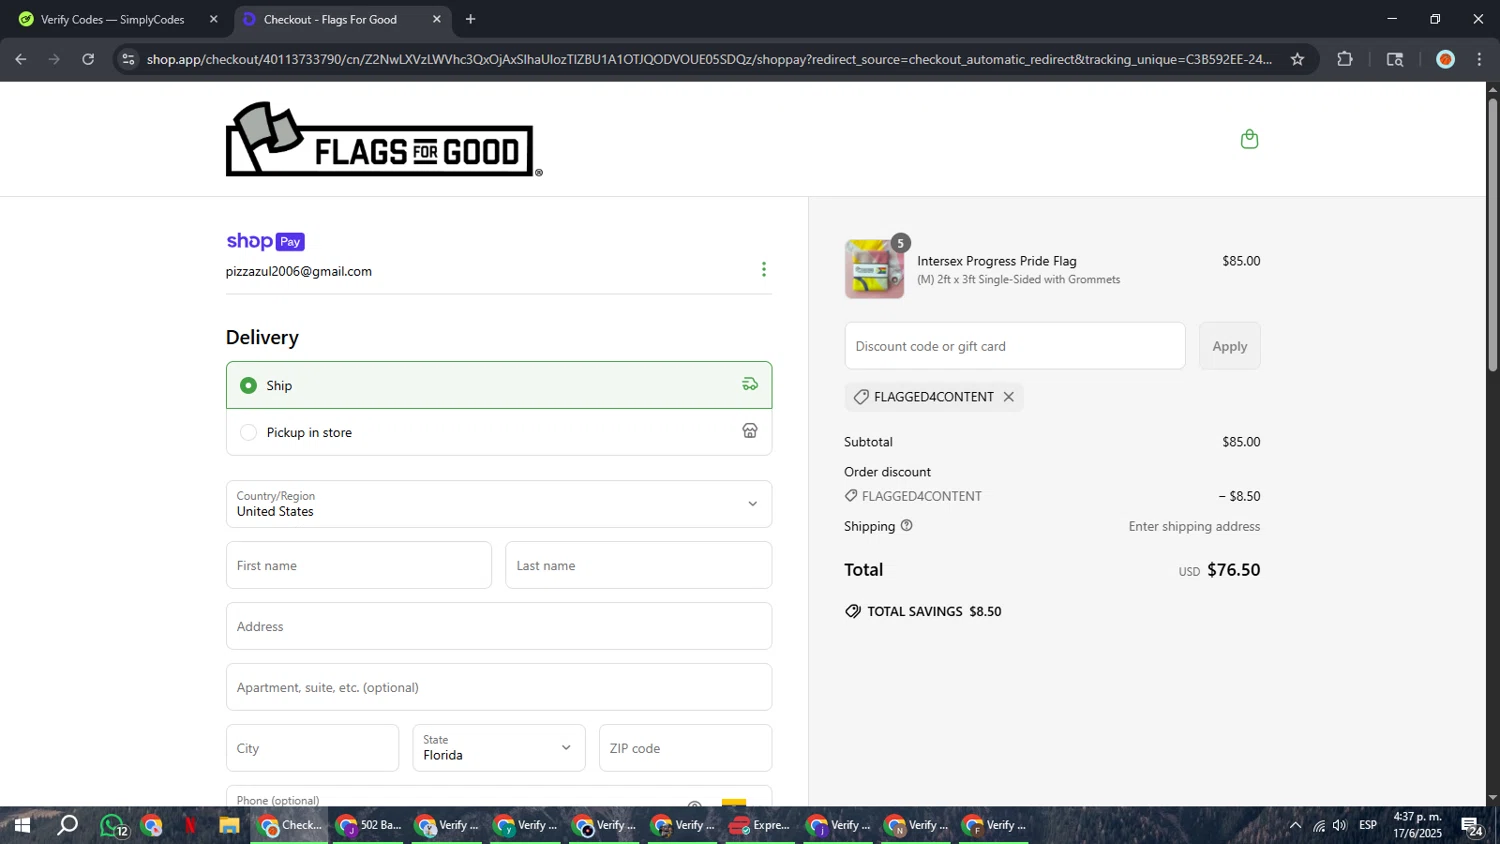
Task: Click the Apartment, suite field
Action: click(x=499, y=687)
